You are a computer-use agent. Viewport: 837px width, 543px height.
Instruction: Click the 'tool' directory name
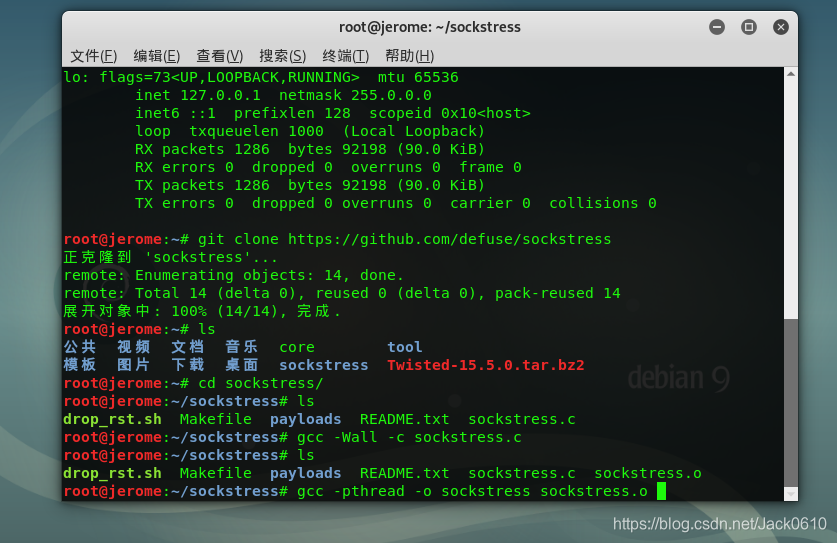[x=405, y=347]
